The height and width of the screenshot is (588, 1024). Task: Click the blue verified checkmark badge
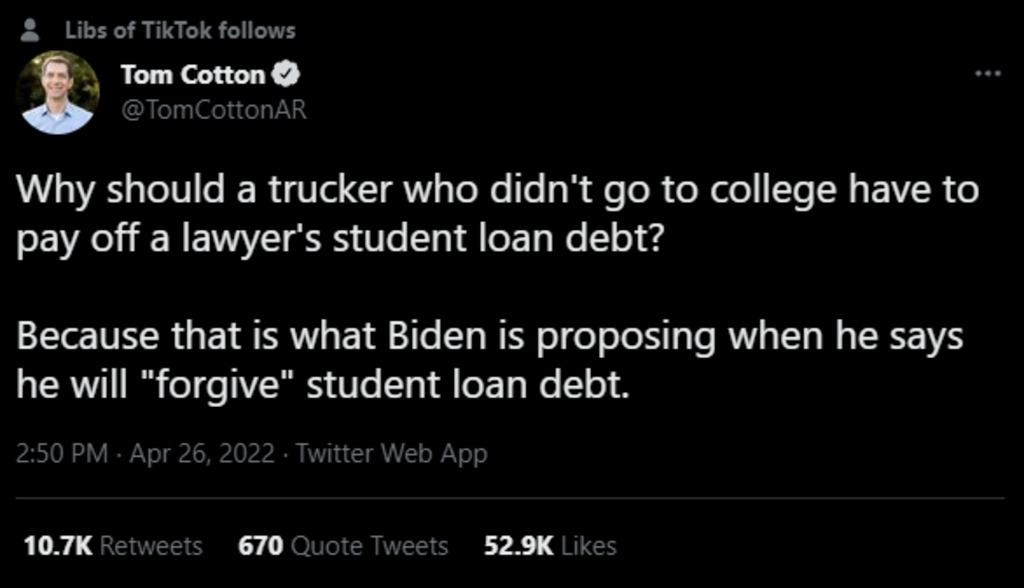(x=289, y=75)
